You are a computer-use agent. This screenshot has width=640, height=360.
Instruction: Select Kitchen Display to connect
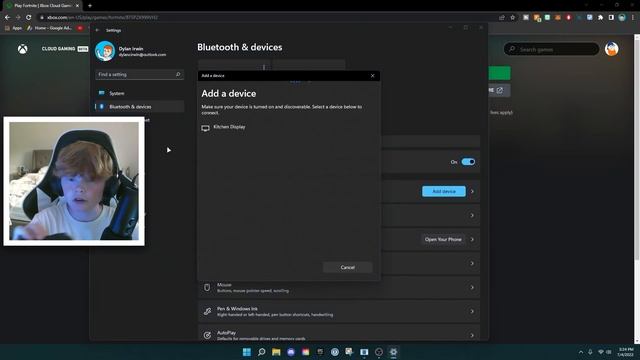tap(289, 127)
